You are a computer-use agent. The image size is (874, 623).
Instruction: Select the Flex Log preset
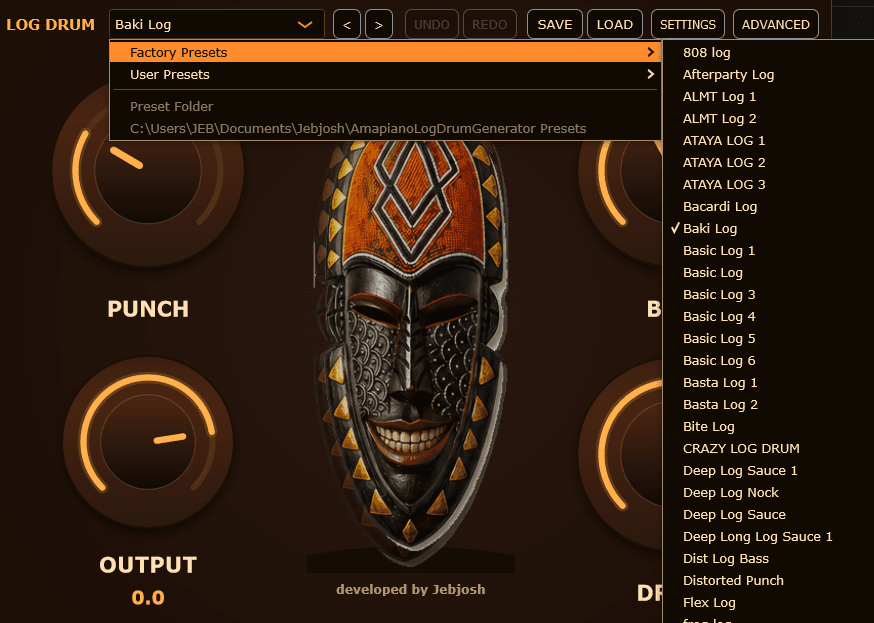click(769, 603)
